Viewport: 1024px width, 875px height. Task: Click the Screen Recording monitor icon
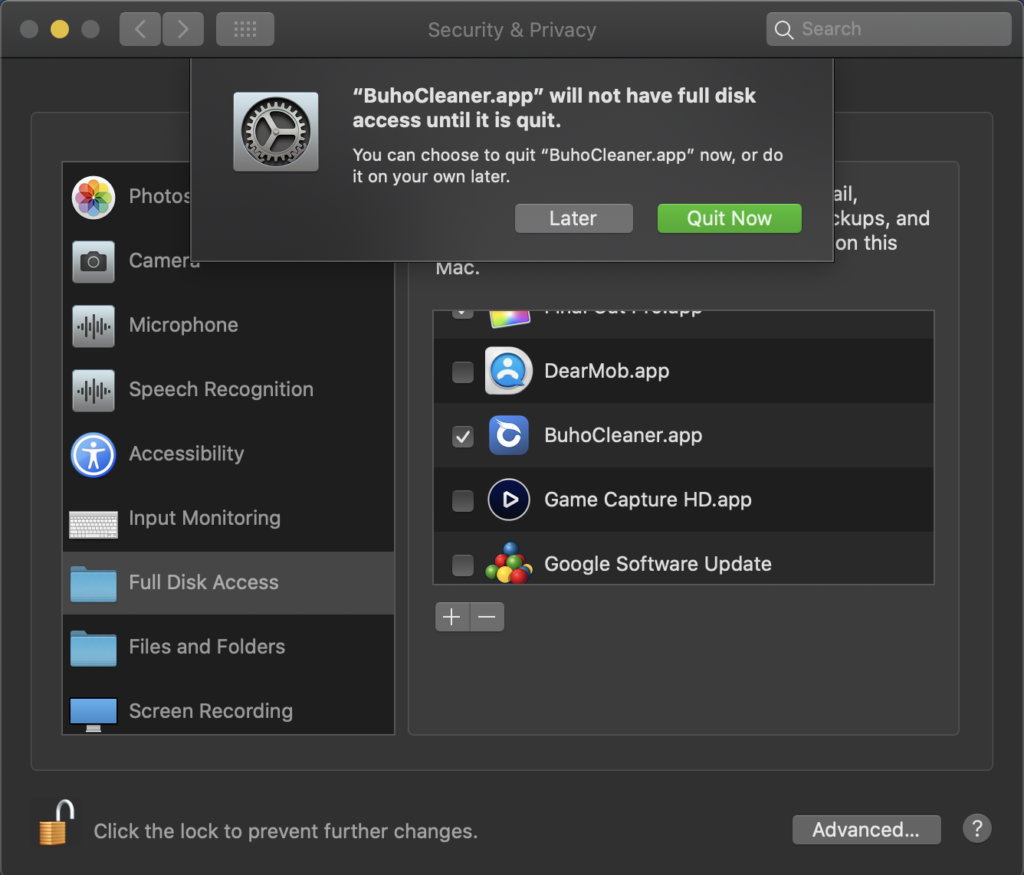click(93, 714)
